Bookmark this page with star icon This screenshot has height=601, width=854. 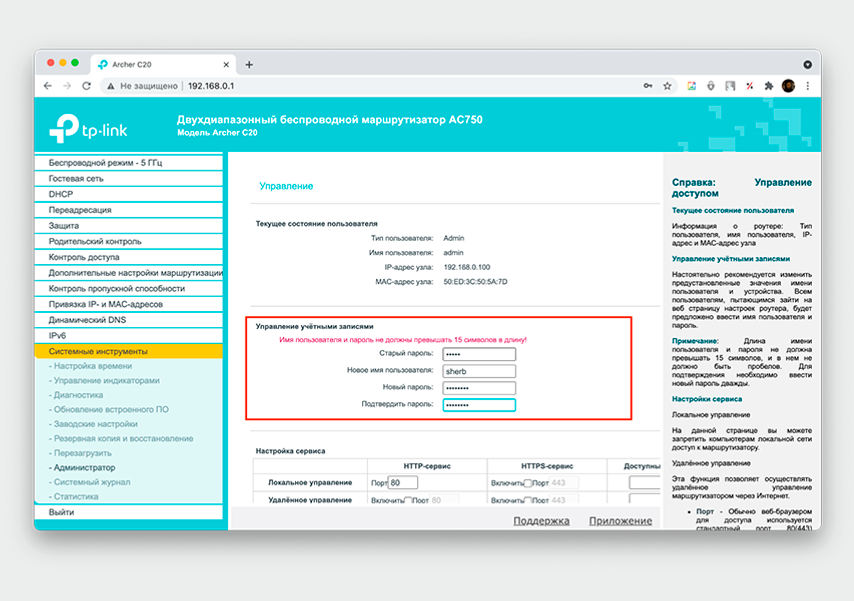point(667,86)
